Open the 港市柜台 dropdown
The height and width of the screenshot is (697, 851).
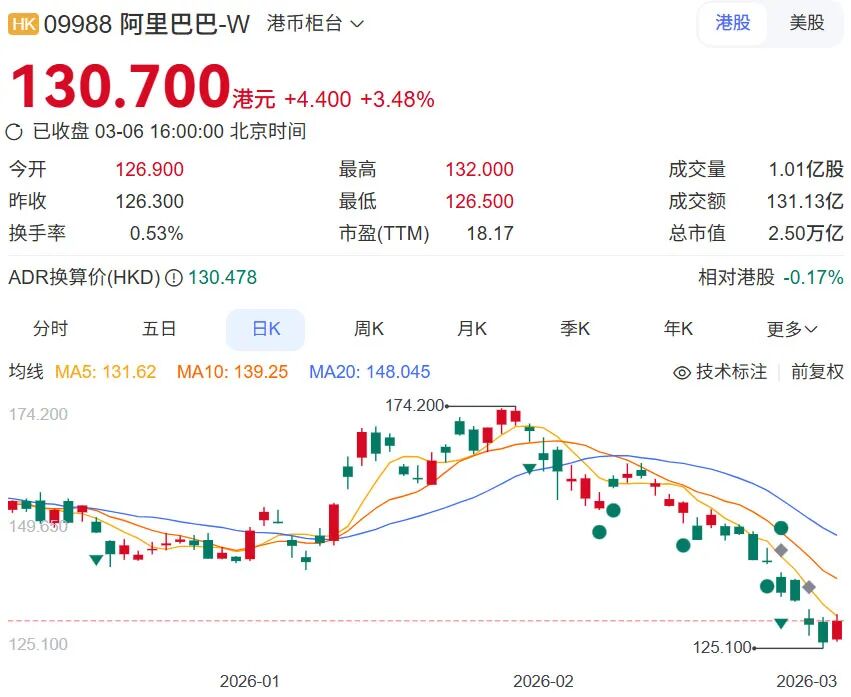pyautogui.click(x=315, y=23)
